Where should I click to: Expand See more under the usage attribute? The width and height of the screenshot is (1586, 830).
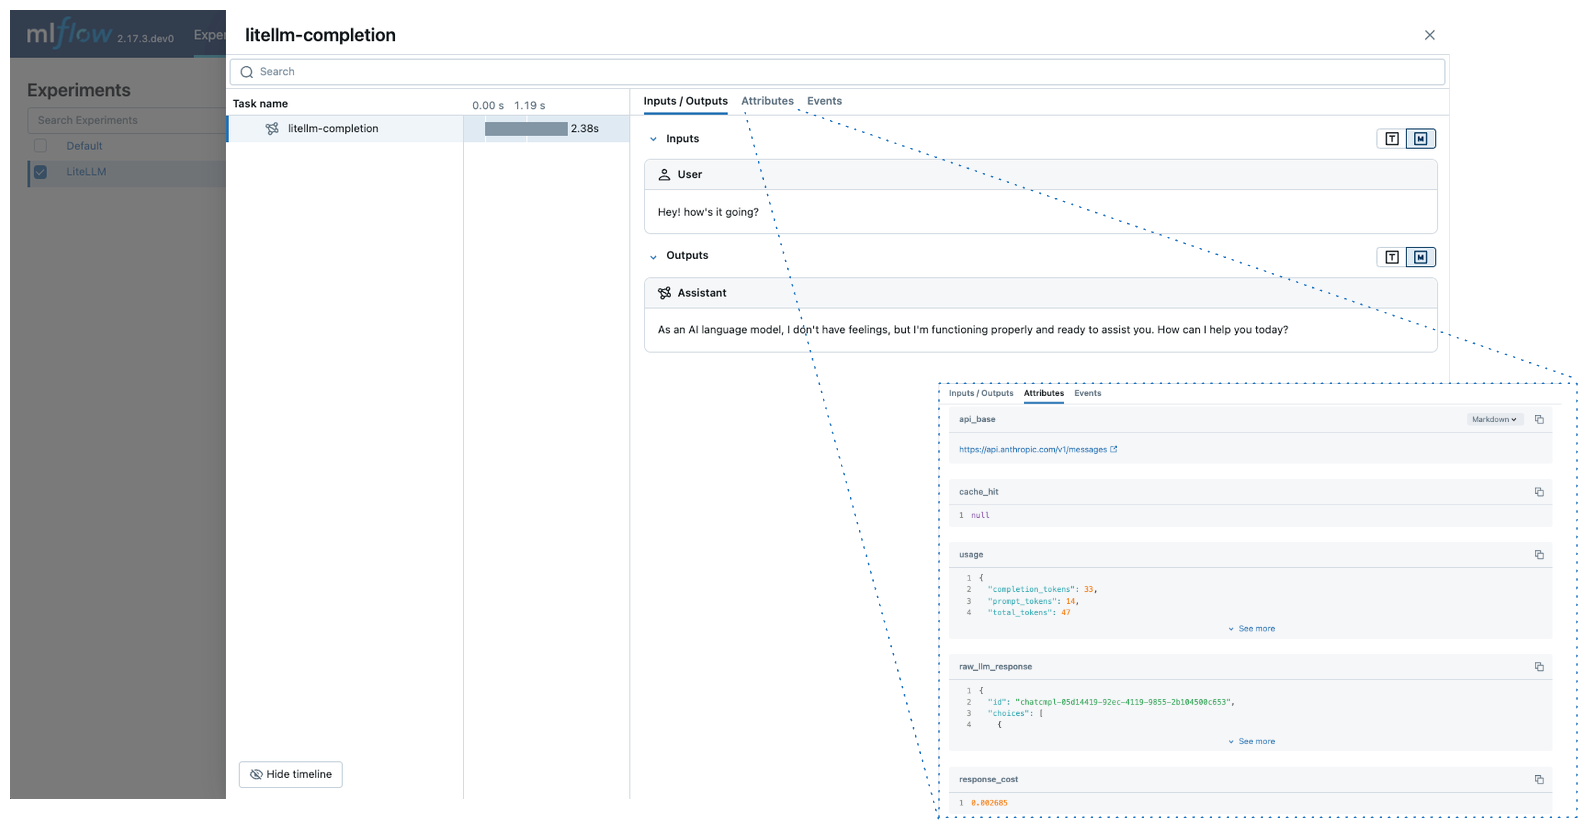coord(1251,629)
